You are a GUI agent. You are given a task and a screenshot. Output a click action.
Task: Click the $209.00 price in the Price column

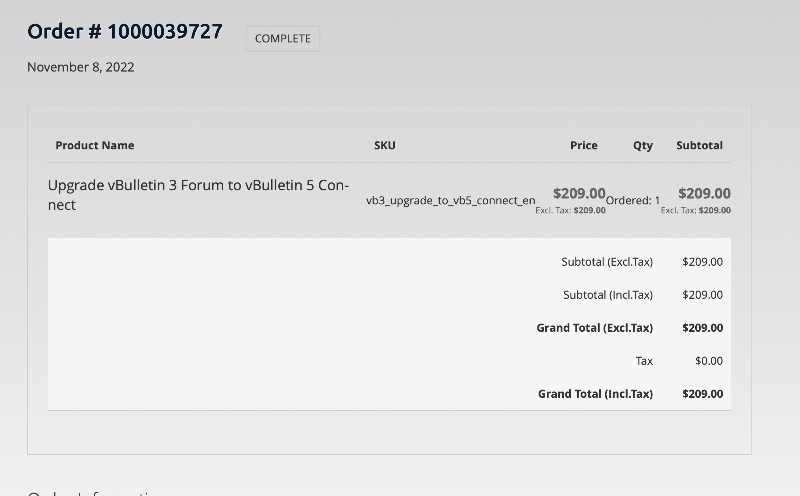pyautogui.click(x=579, y=193)
